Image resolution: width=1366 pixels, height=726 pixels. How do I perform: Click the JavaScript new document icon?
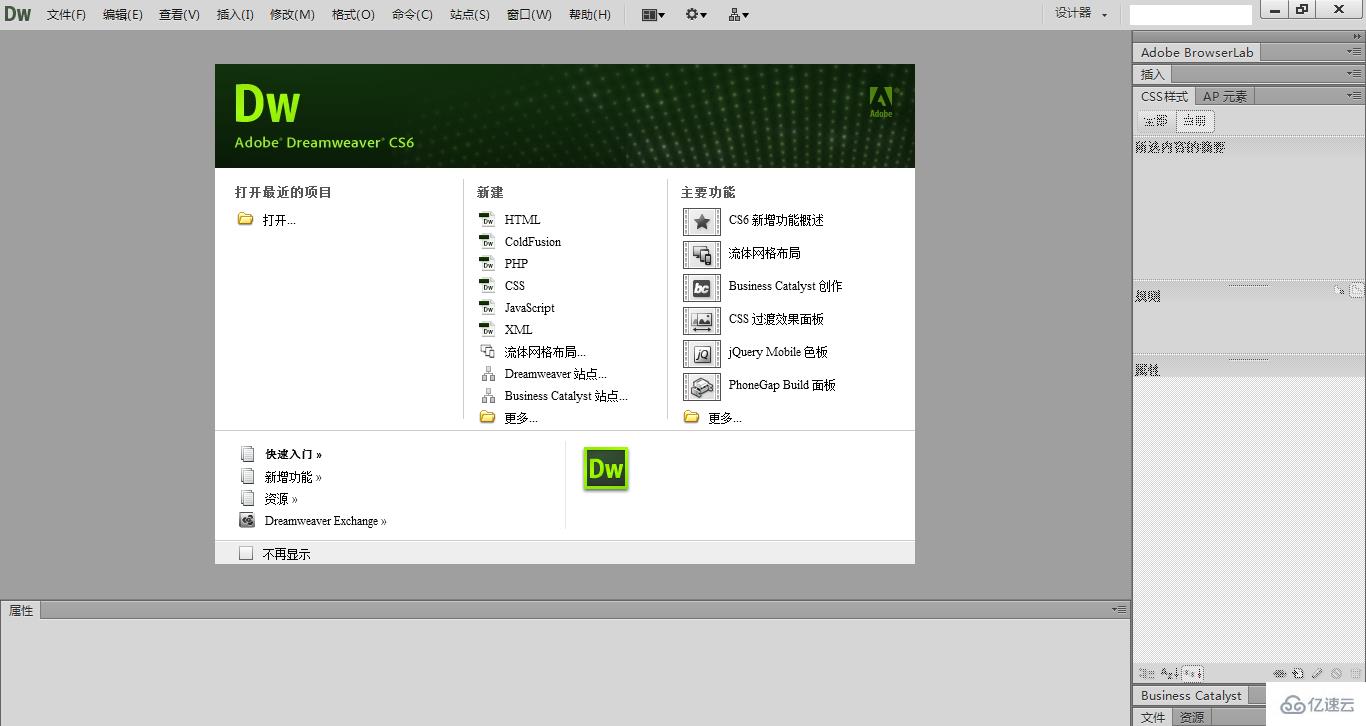click(487, 308)
